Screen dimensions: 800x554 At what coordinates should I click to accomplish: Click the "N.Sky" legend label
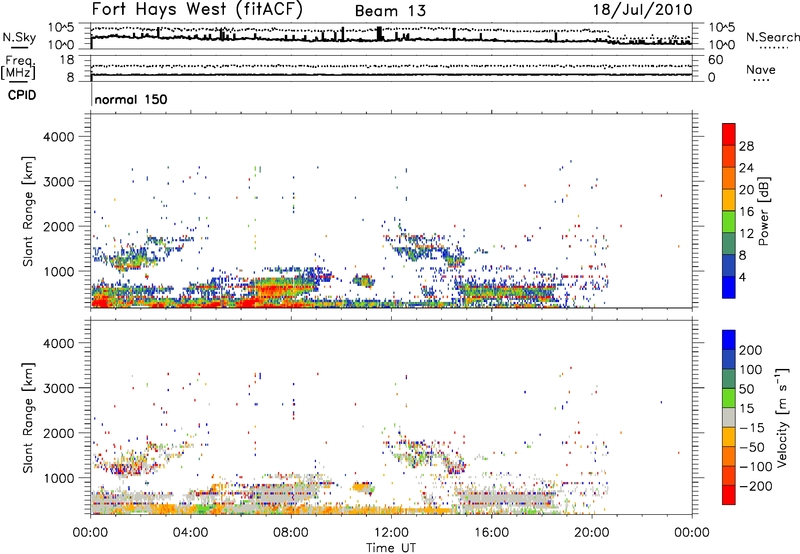19,37
